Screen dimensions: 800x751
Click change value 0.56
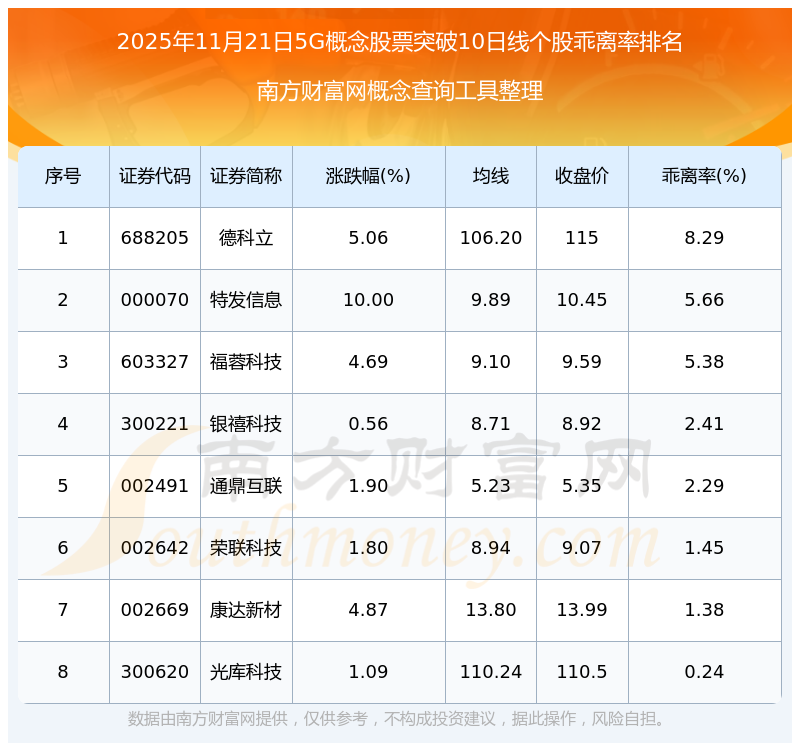click(368, 424)
